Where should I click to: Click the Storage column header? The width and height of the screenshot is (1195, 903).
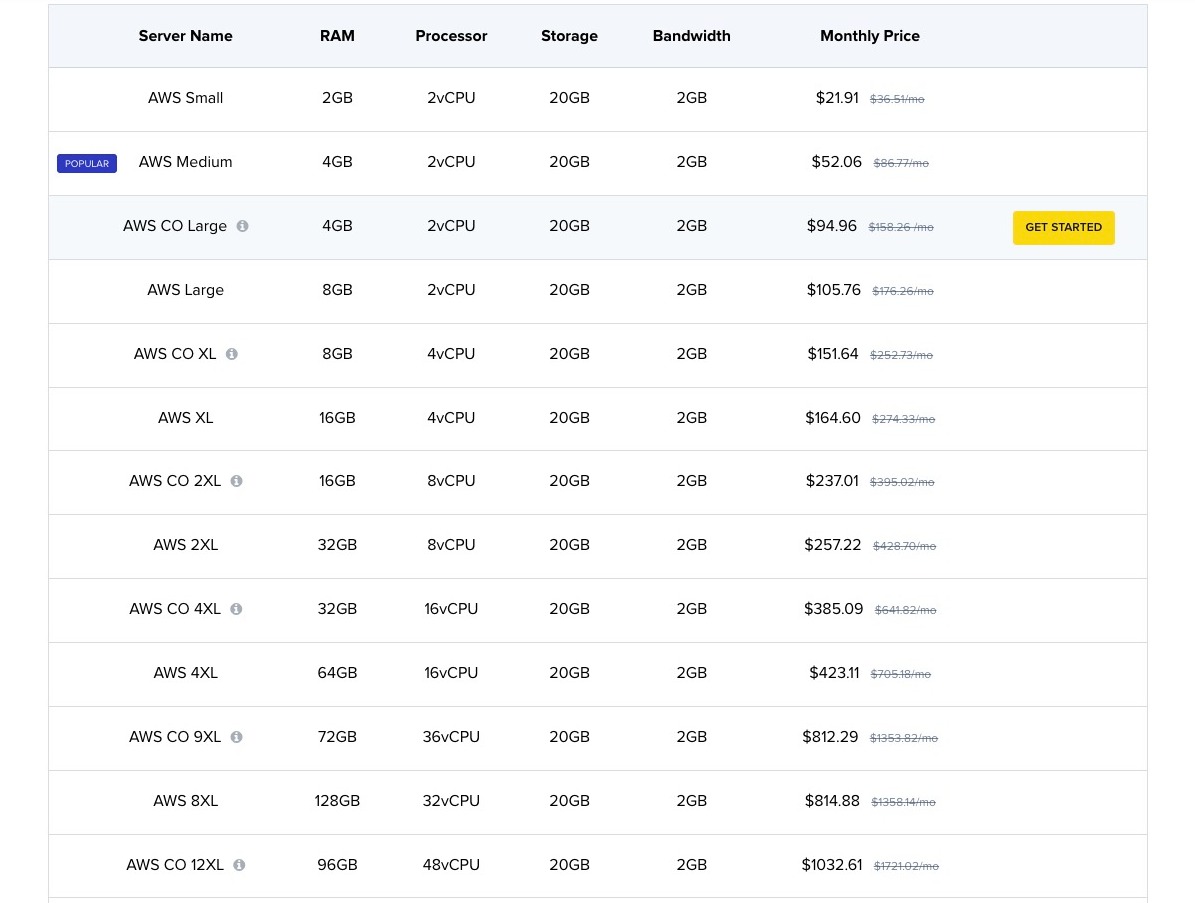click(x=569, y=36)
